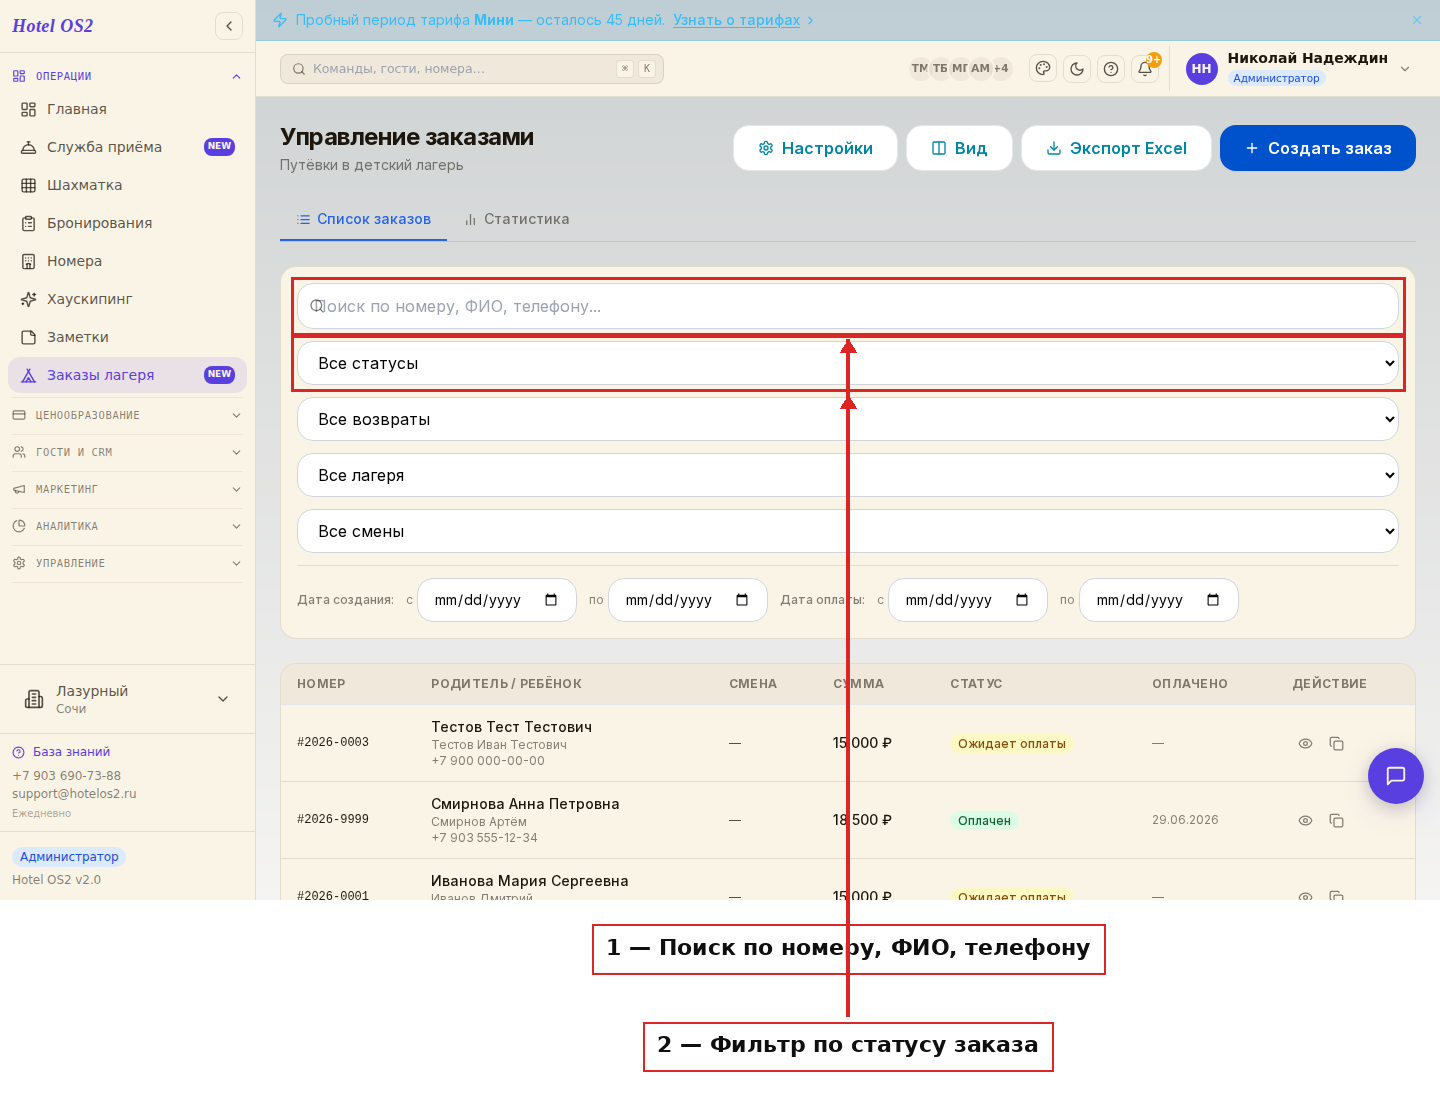Toggle dark mode moon icon
This screenshot has height=1095, width=1440.
(x=1077, y=69)
